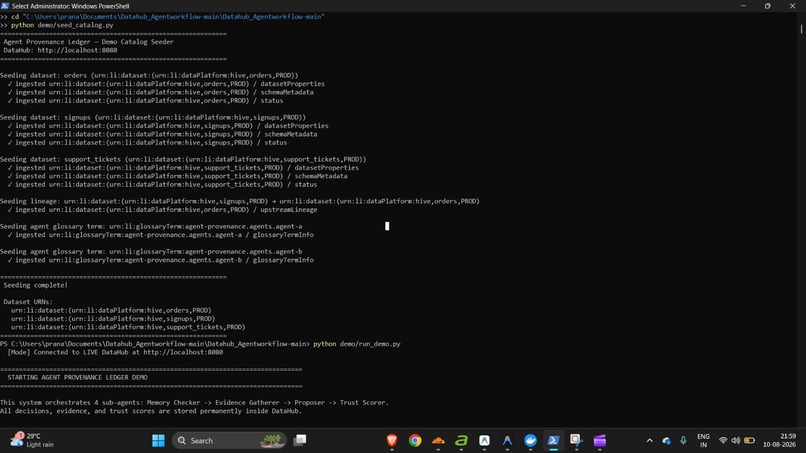The width and height of the screenshot is (806, 453).
Task: Click the 'Dataset URNs:' heading
Action: [x=28, y=302]
